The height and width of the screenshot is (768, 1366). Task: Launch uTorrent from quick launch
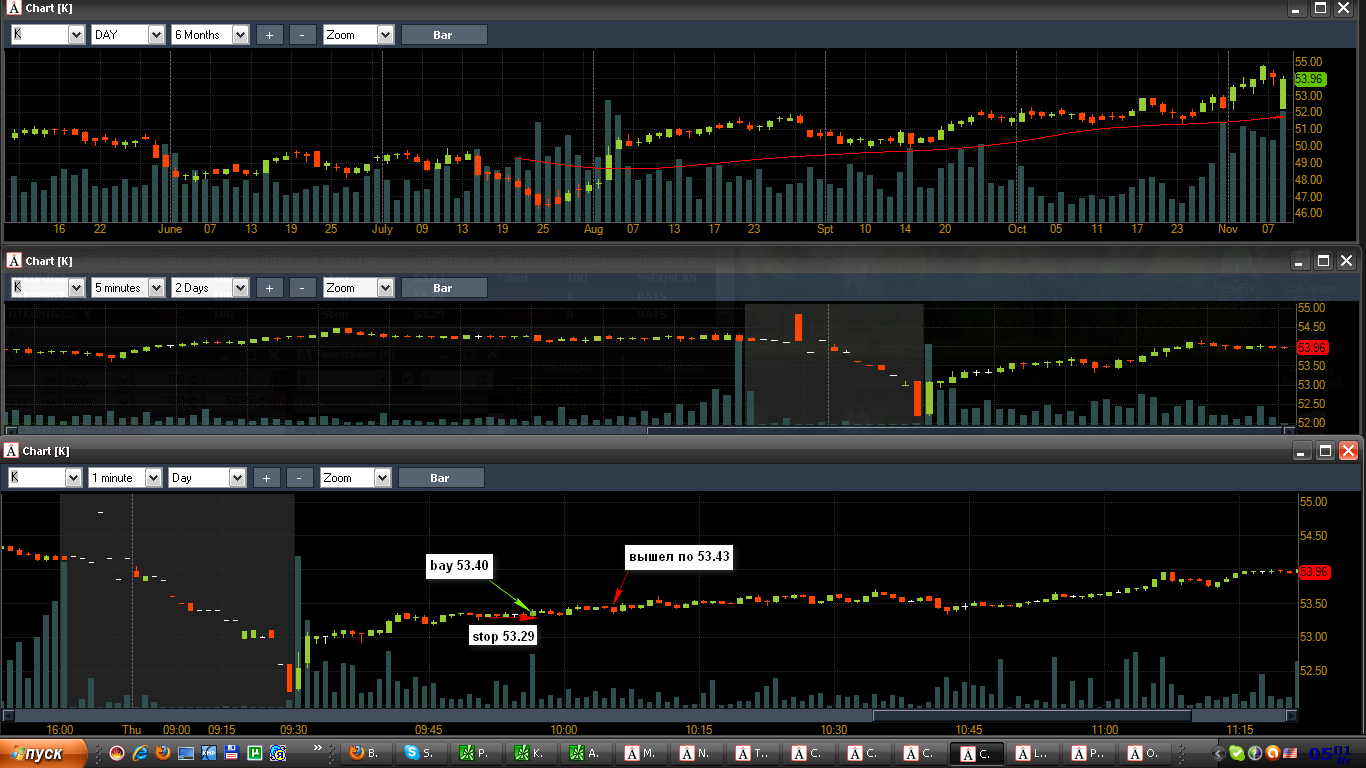tap(255, 753)
